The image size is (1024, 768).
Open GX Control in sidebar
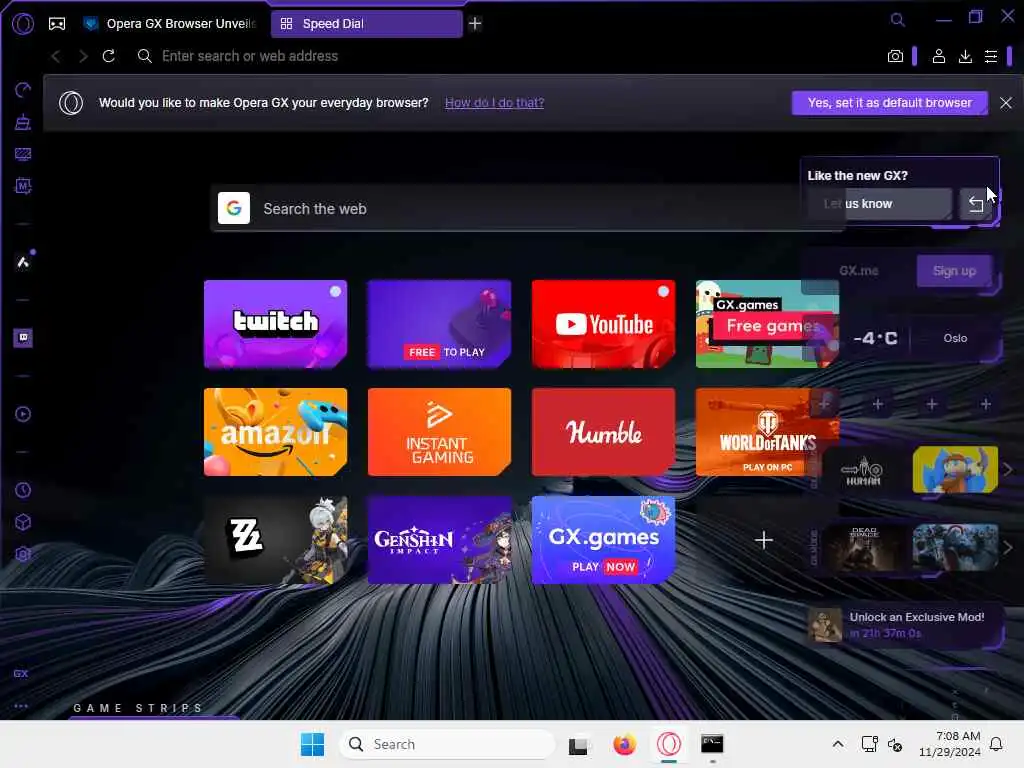(x=23, y=89)
